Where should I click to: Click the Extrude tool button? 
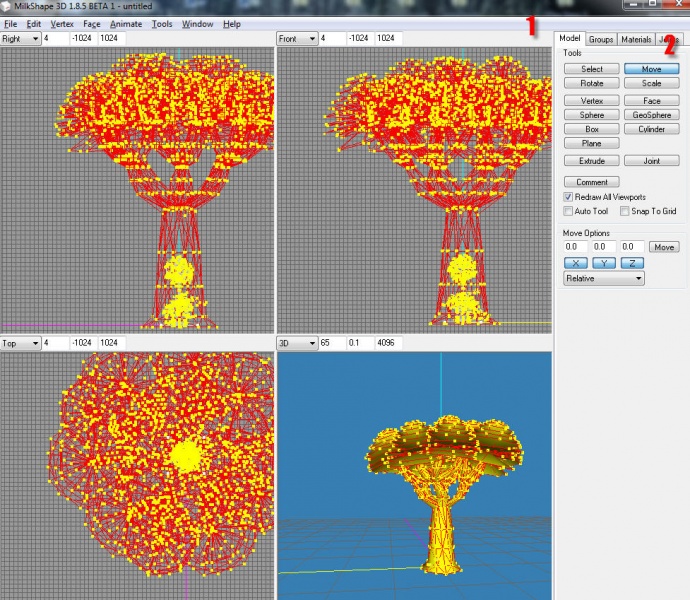[x=592, y=161]
